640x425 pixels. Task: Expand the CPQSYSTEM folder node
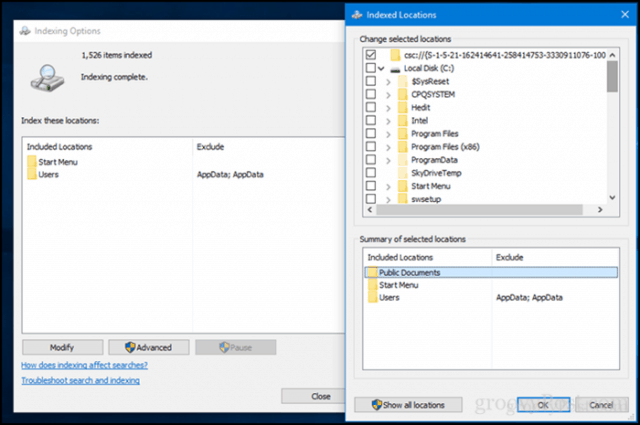point(389,95)
